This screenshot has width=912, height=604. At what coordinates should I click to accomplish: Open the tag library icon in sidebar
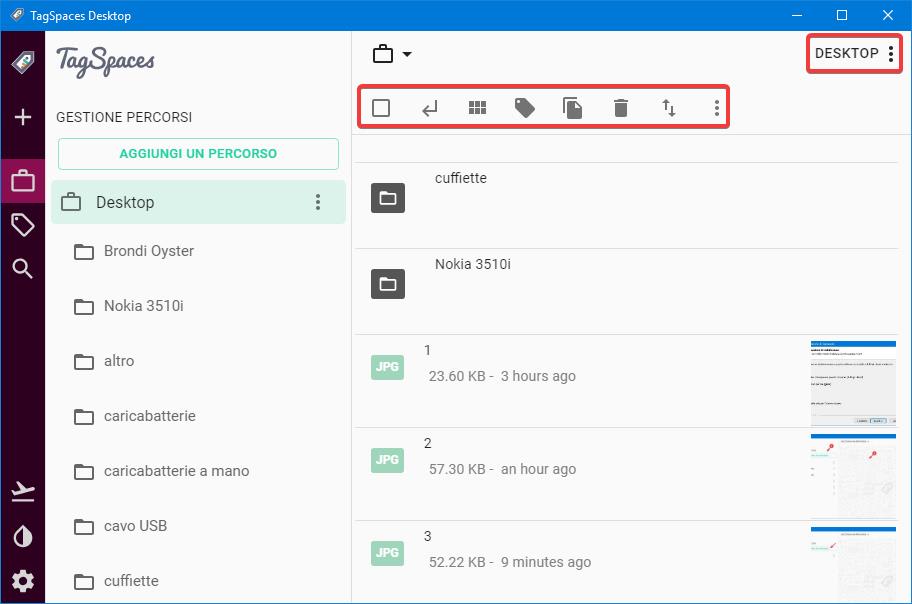[23, 225]
